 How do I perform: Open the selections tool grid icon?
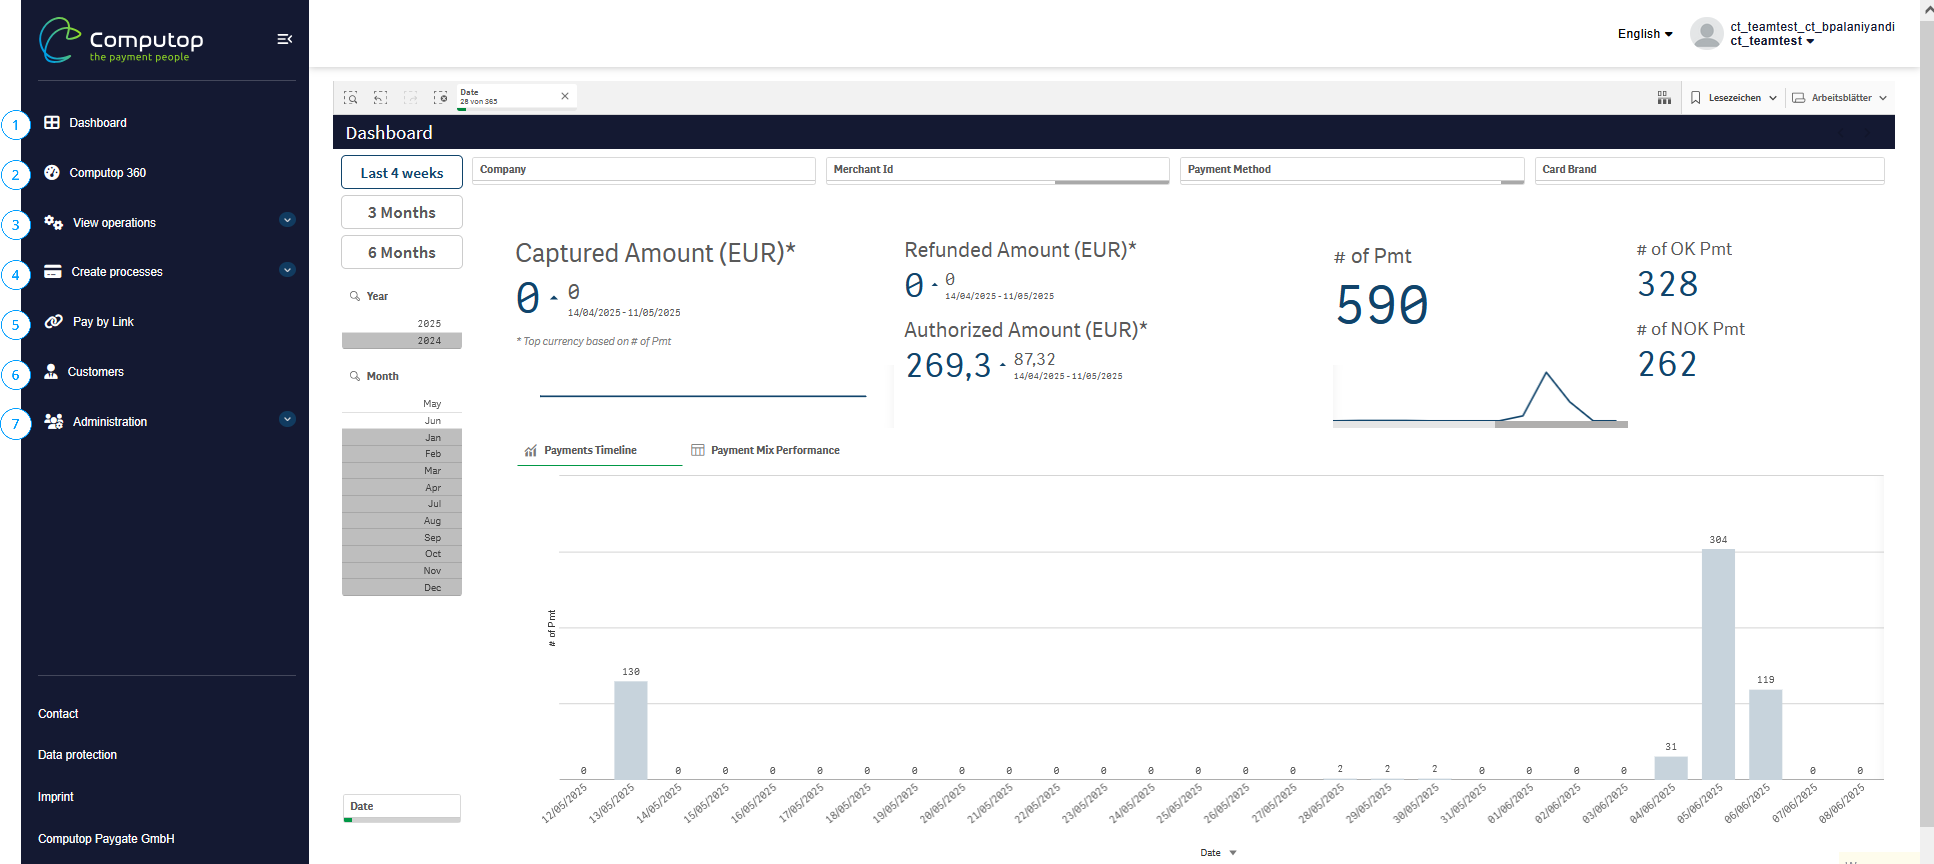[x=1664, y=98]
